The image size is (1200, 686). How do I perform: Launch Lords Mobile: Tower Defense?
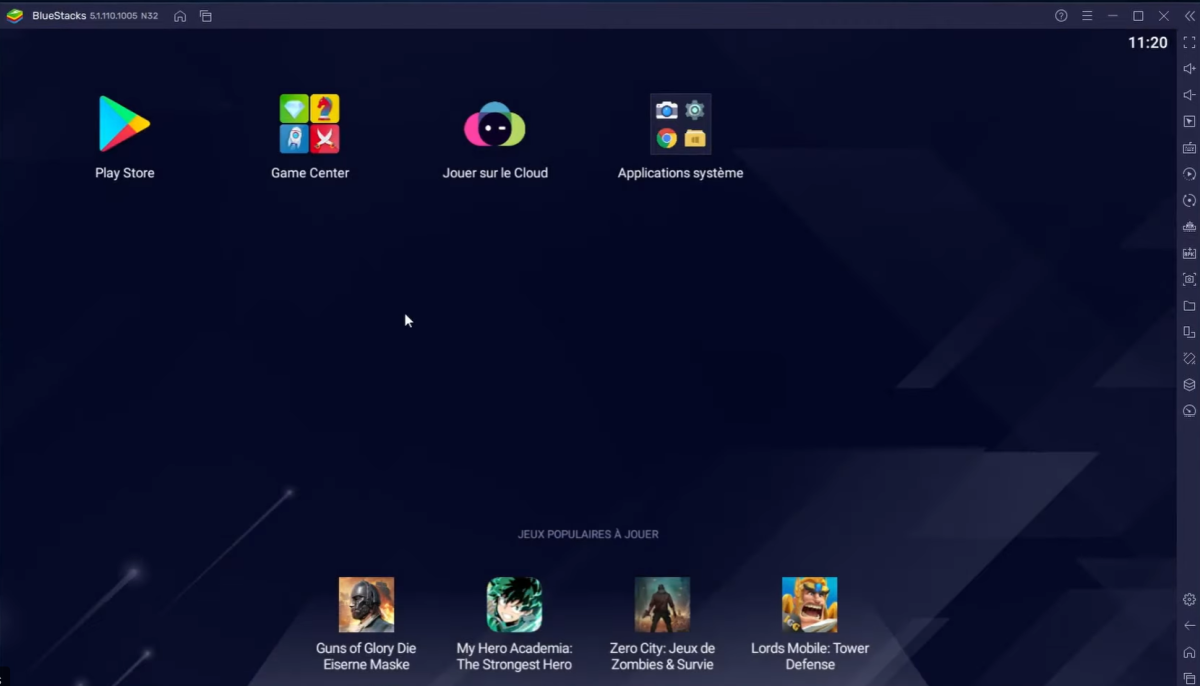click(x=809, y=604)
